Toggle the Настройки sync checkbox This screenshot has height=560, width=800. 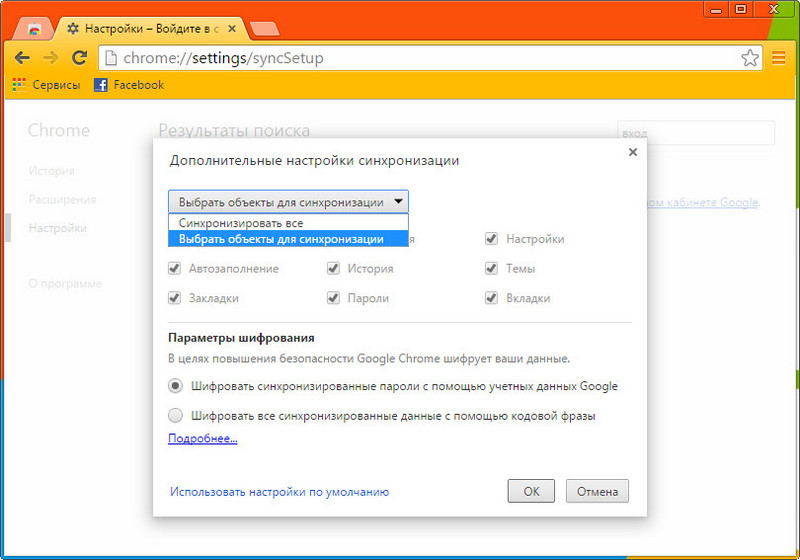click(491, 239)
